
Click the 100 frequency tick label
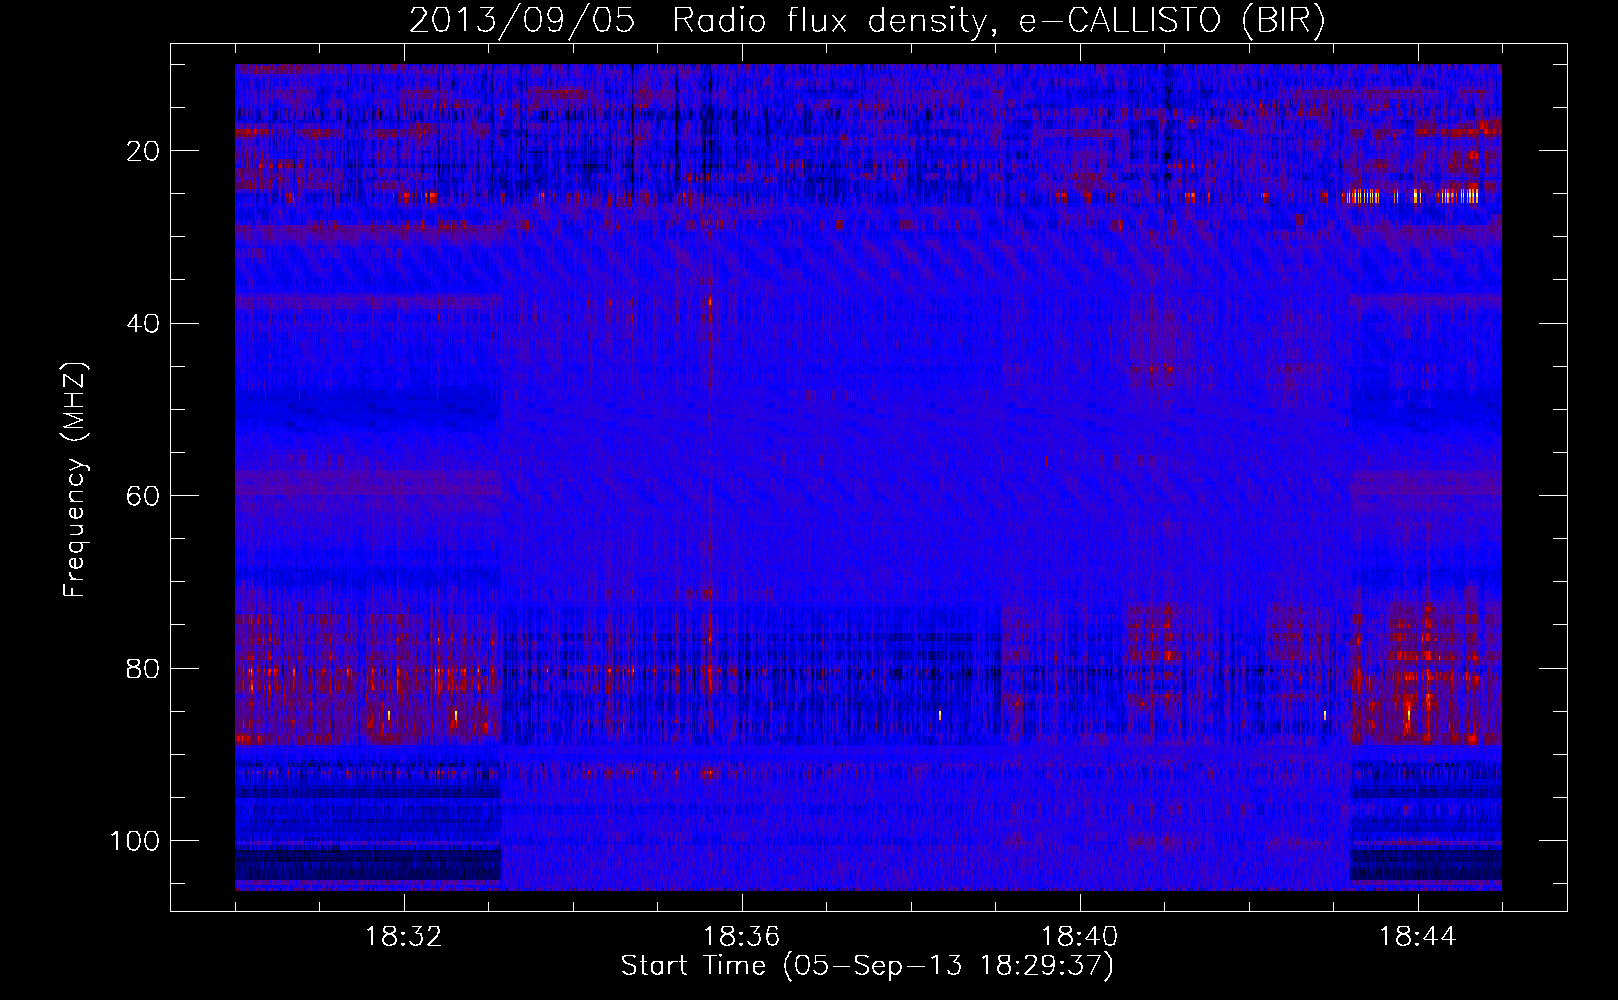point(135,841)
